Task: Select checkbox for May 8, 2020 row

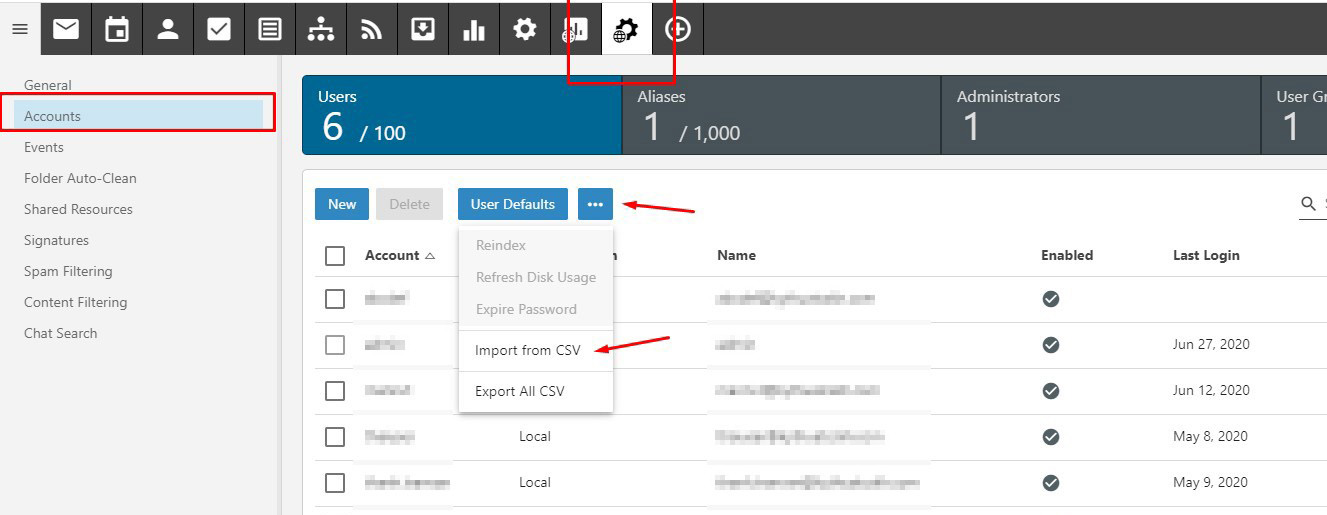Action: tap(335, 437)
